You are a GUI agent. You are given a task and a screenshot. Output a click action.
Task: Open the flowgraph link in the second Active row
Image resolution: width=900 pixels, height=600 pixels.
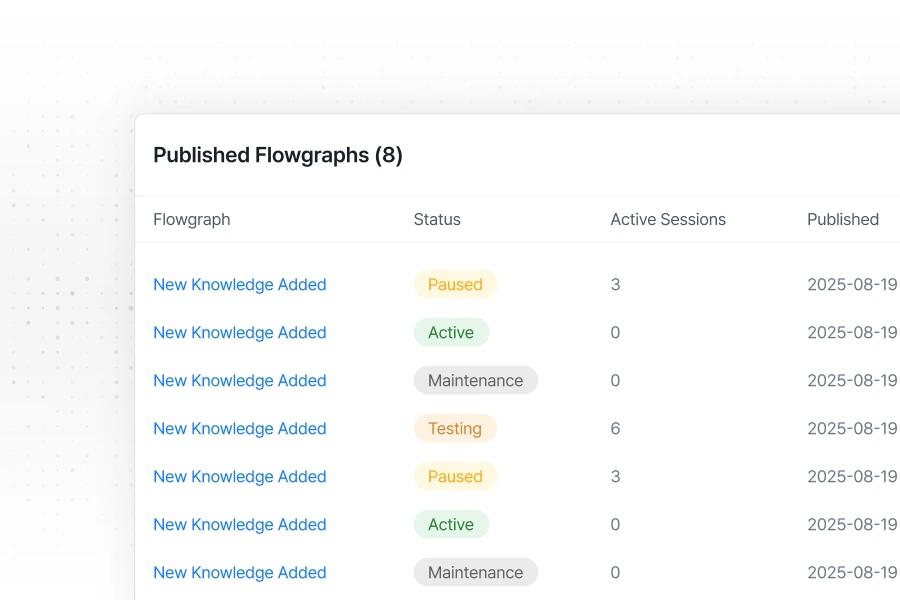pyautogui.click(x=239, y=524)
